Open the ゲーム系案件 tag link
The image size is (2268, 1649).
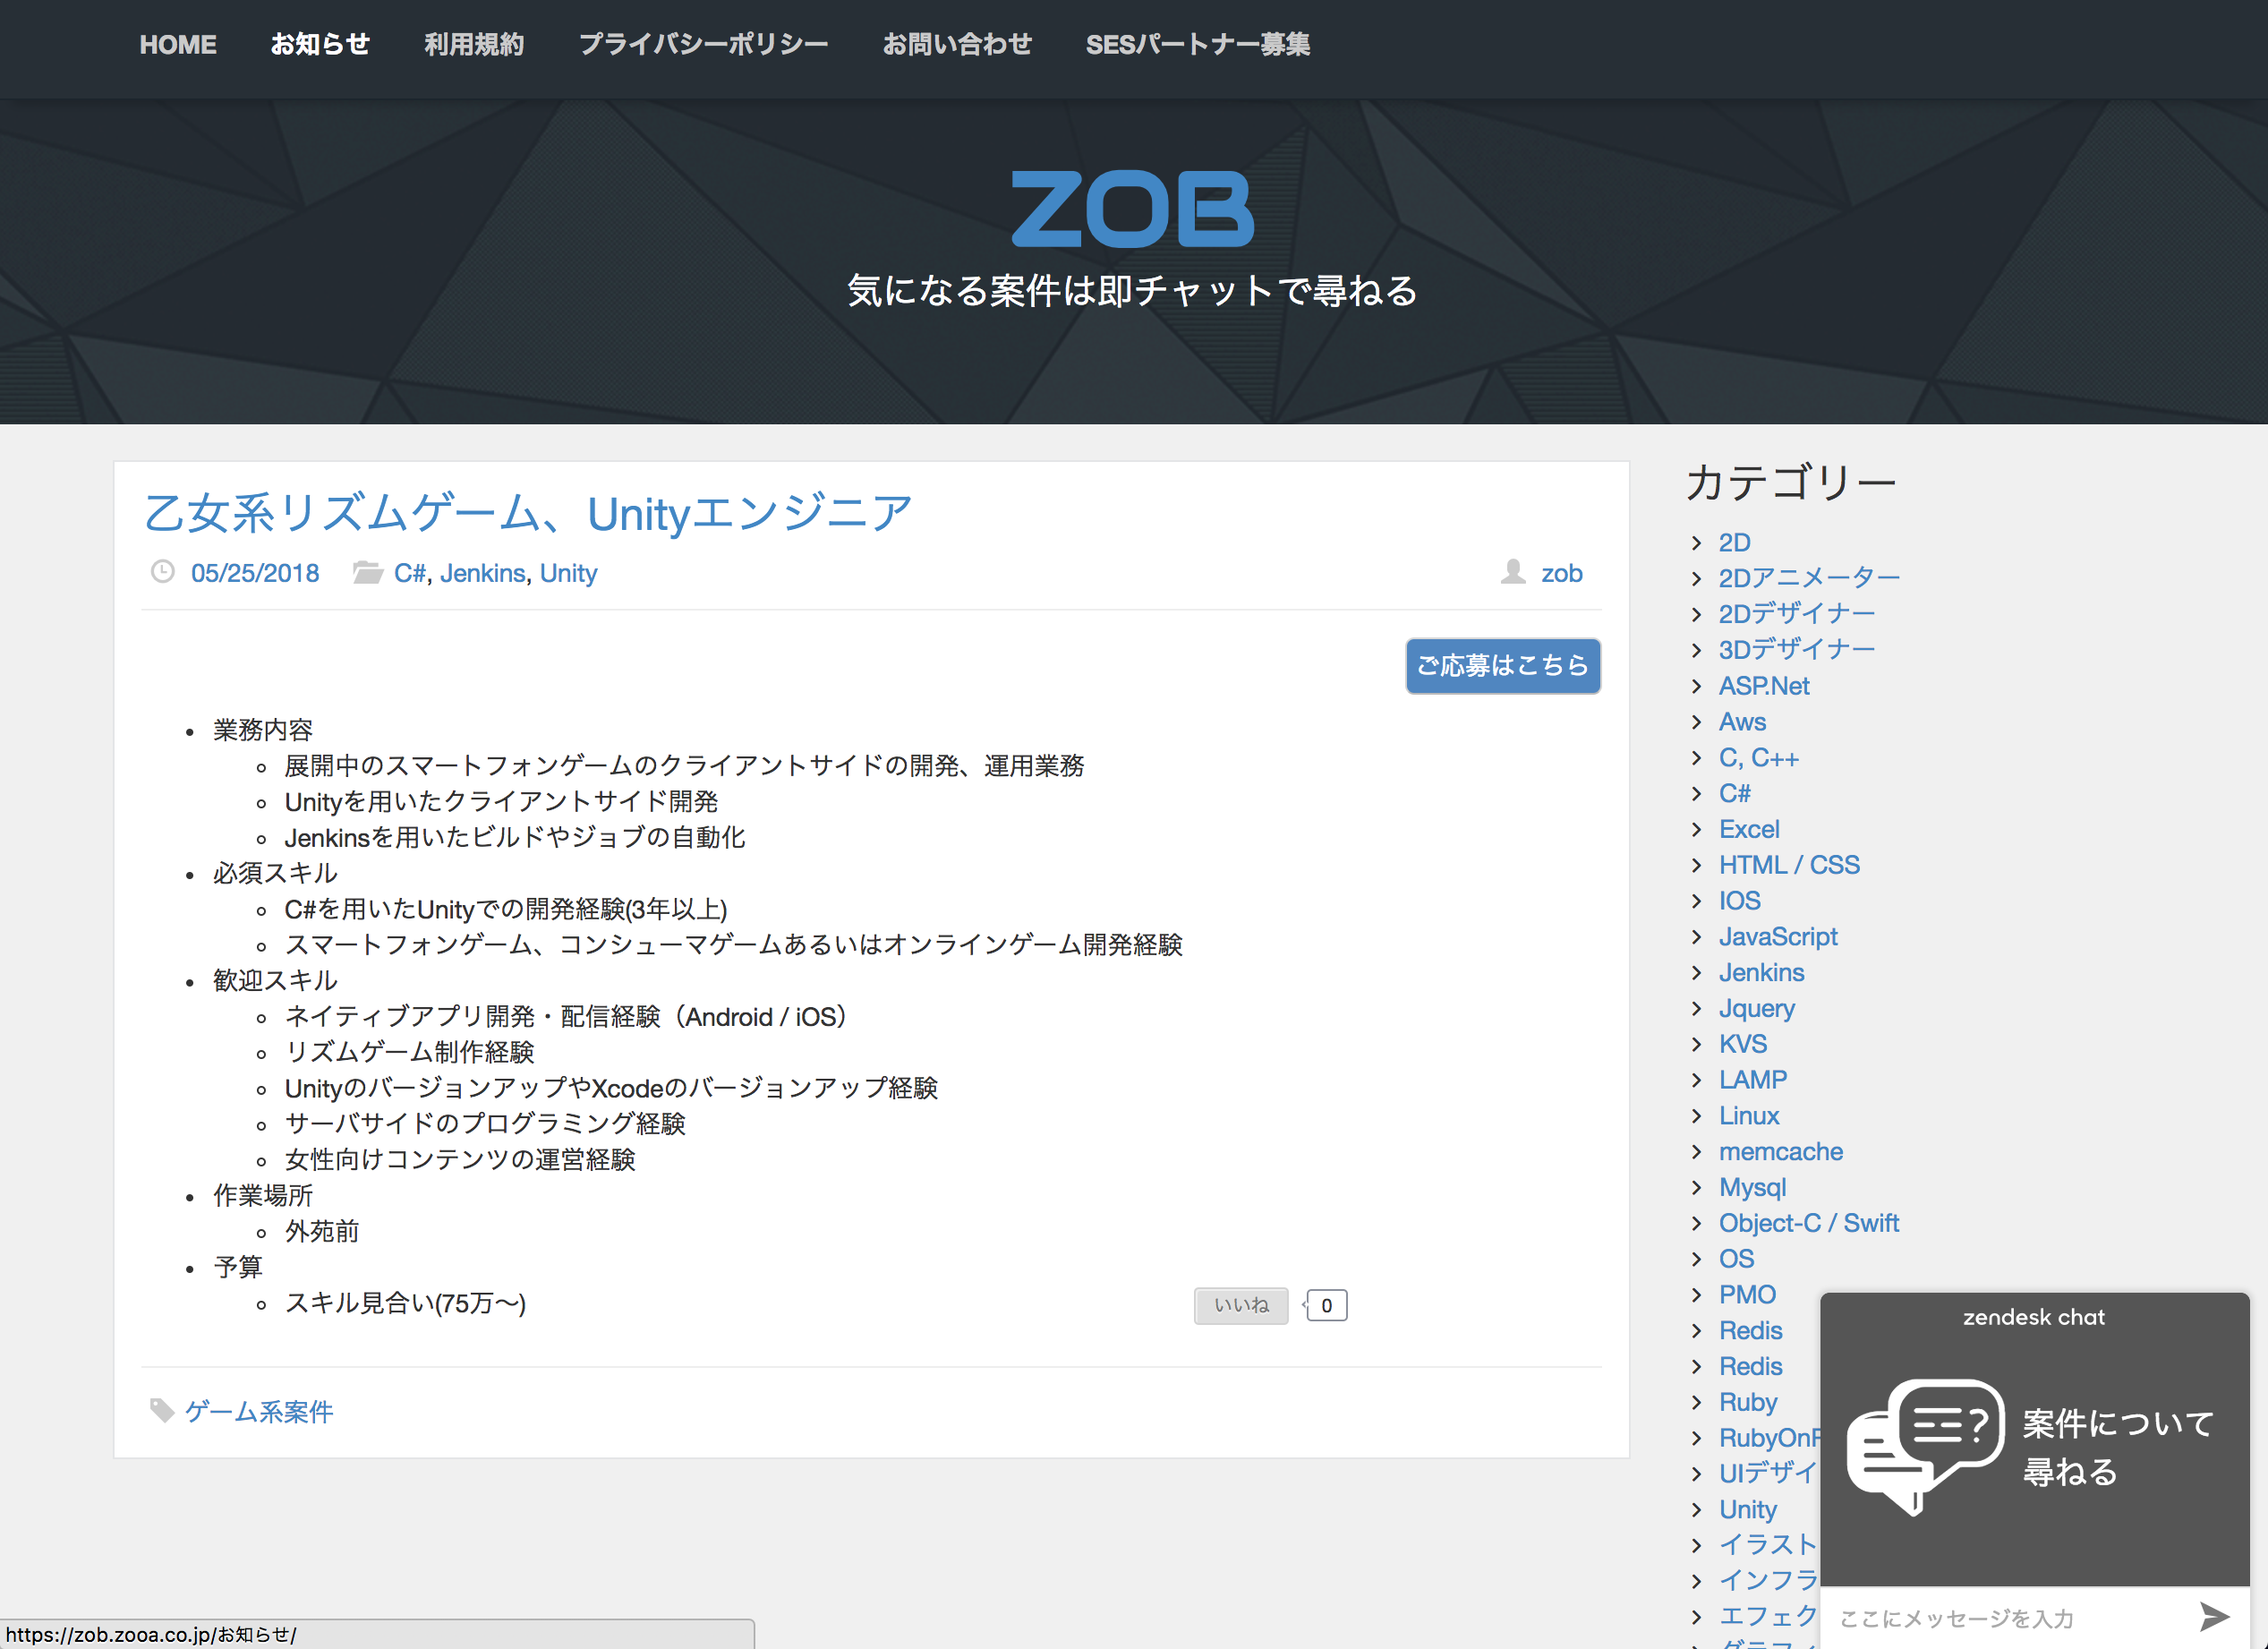click(x=259, y=1412)
